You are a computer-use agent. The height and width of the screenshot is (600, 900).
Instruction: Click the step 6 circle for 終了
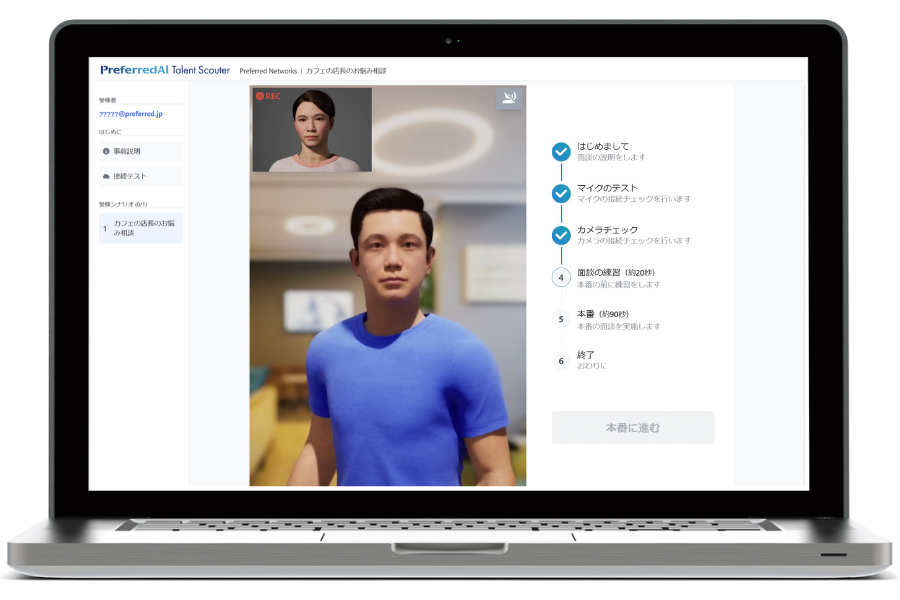point(561,360)
